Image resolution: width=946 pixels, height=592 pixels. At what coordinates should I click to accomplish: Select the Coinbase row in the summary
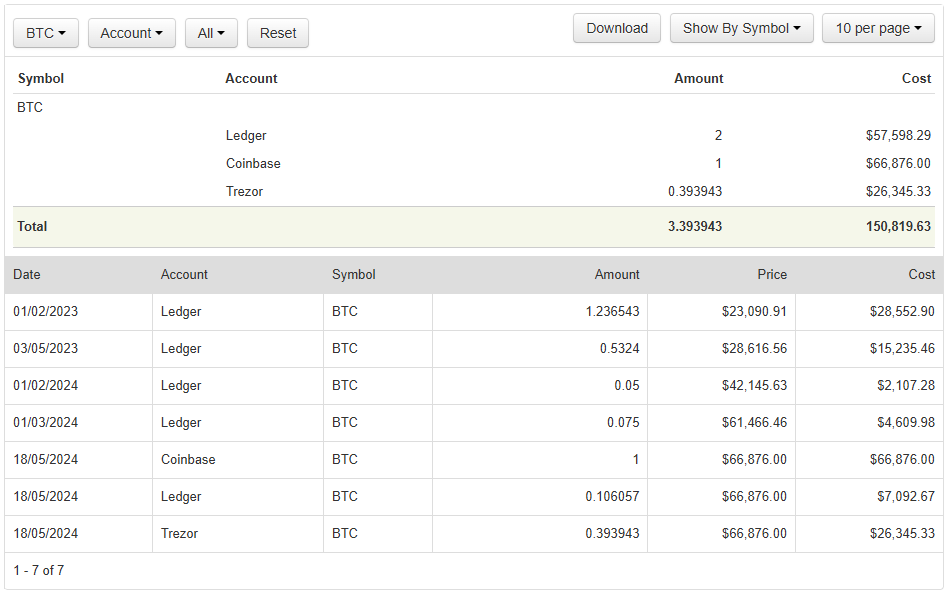474,164
